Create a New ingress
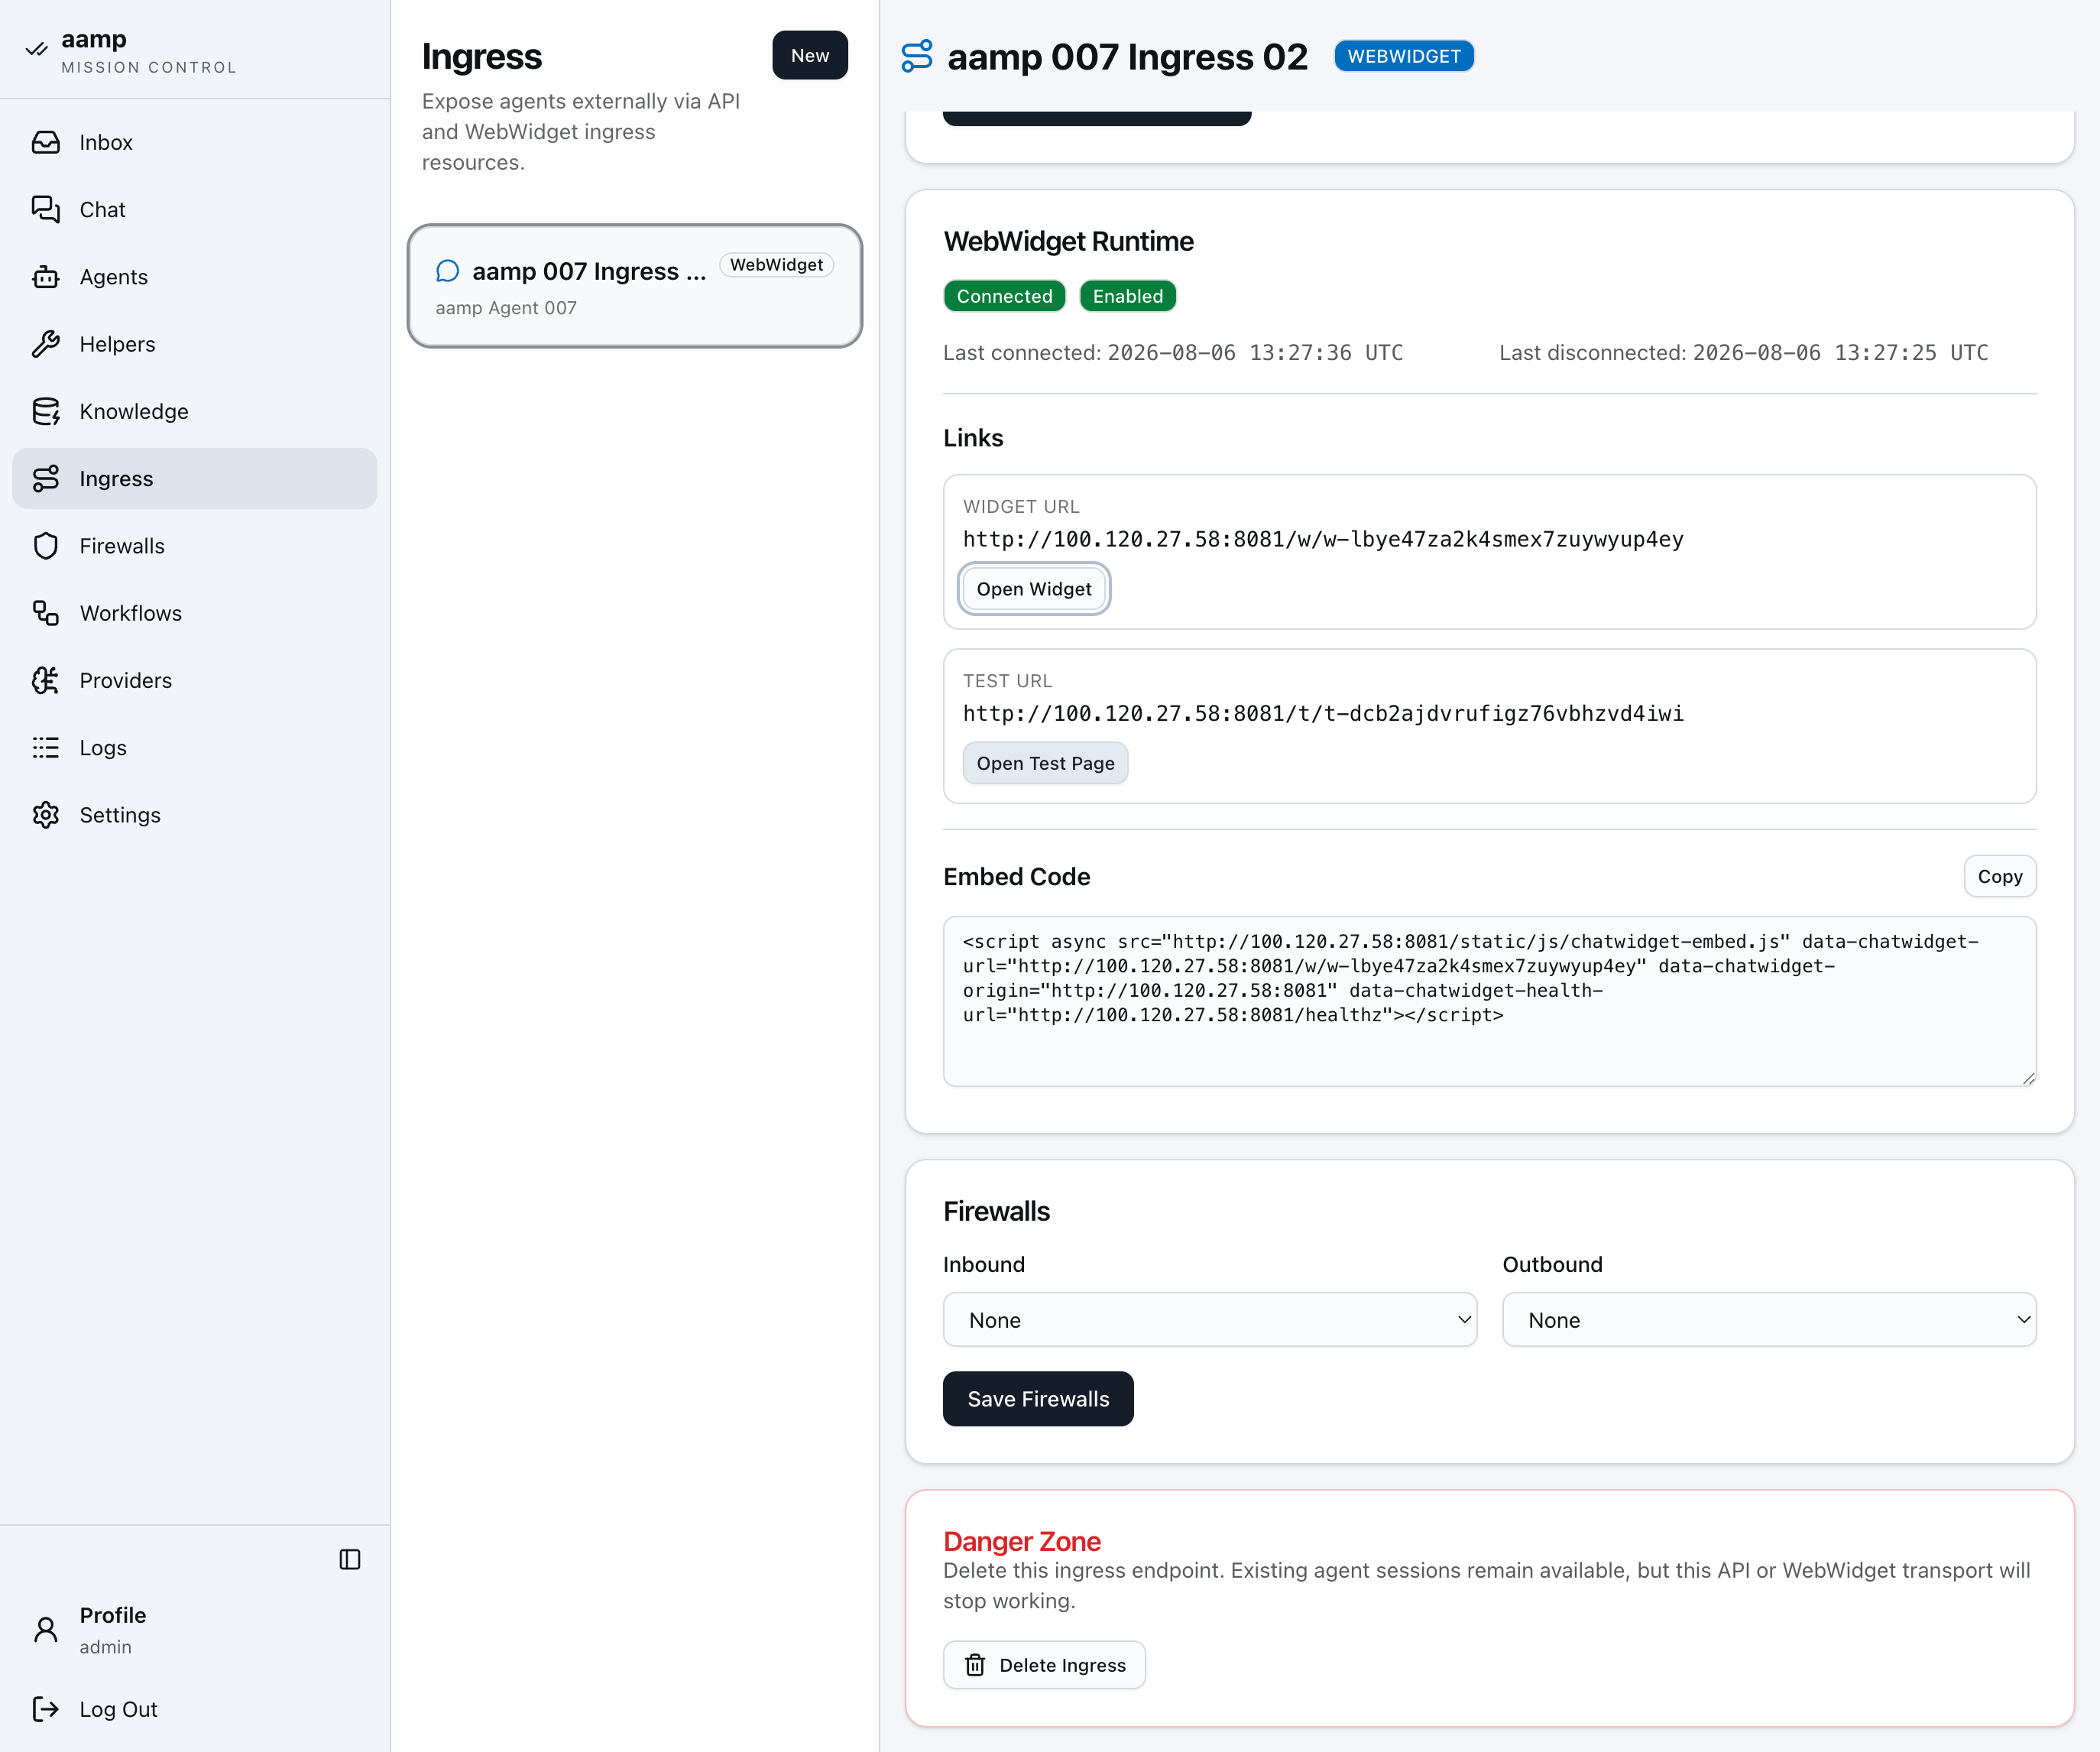This screenshot has width=2100, height=1752. click(x=810, y=55)
